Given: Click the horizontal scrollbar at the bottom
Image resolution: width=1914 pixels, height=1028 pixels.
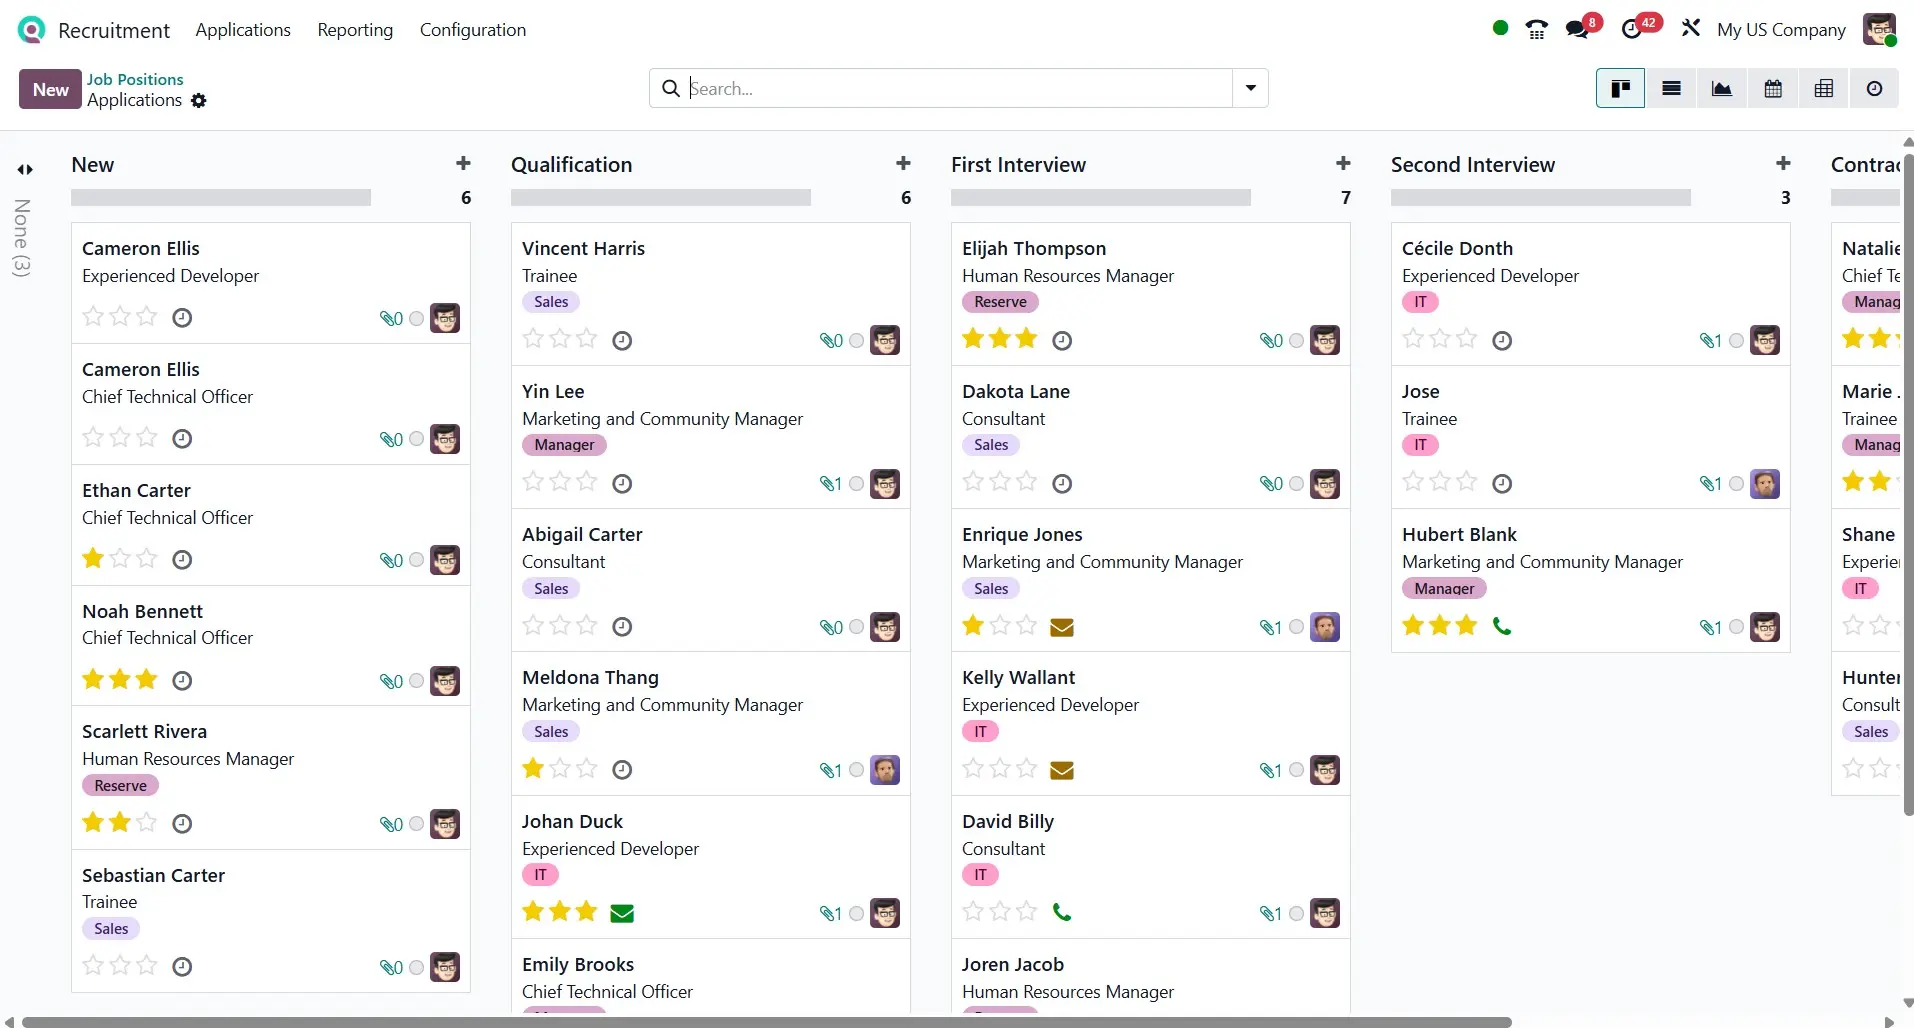Looking at the screenshot, I should pyautogui.click(x=766, y=1022).
